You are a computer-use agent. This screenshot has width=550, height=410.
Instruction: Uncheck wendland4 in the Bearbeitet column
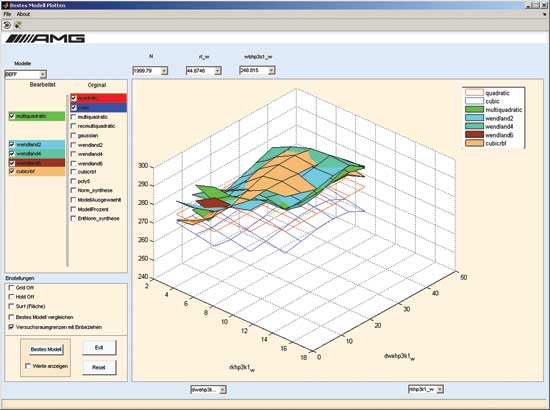(x=12, y=154)
